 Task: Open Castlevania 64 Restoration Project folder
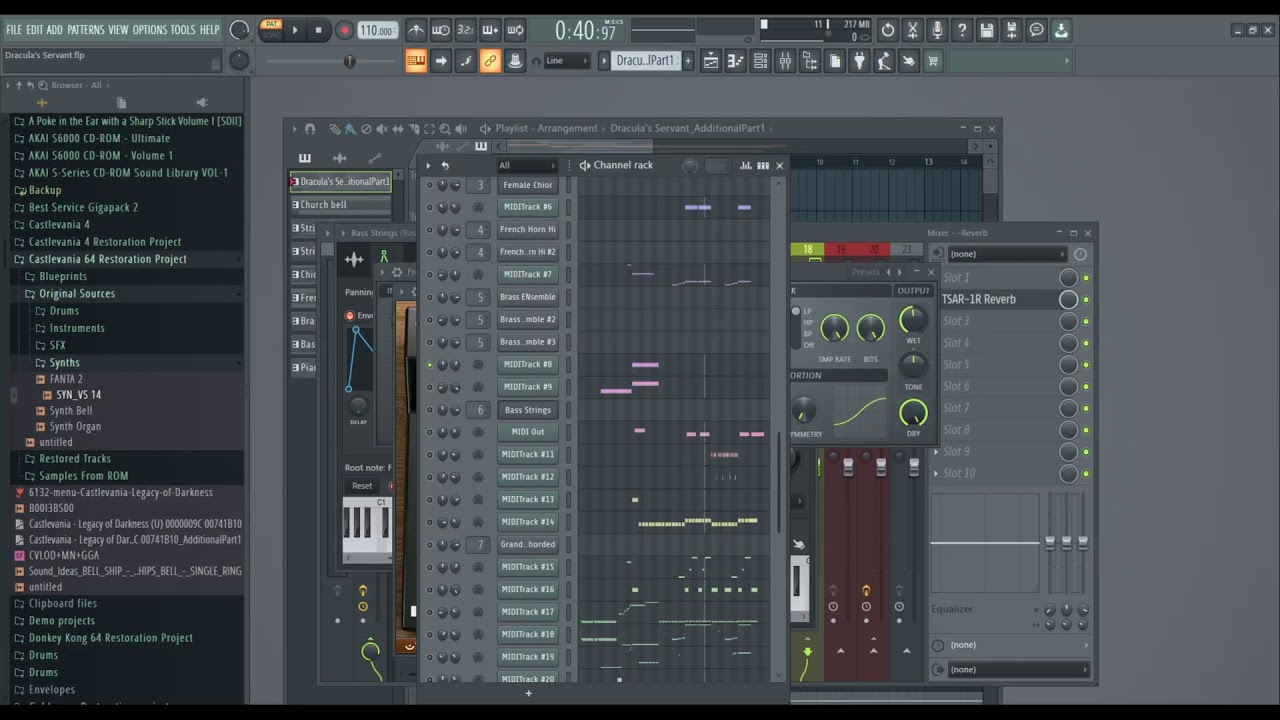(107, 259)
